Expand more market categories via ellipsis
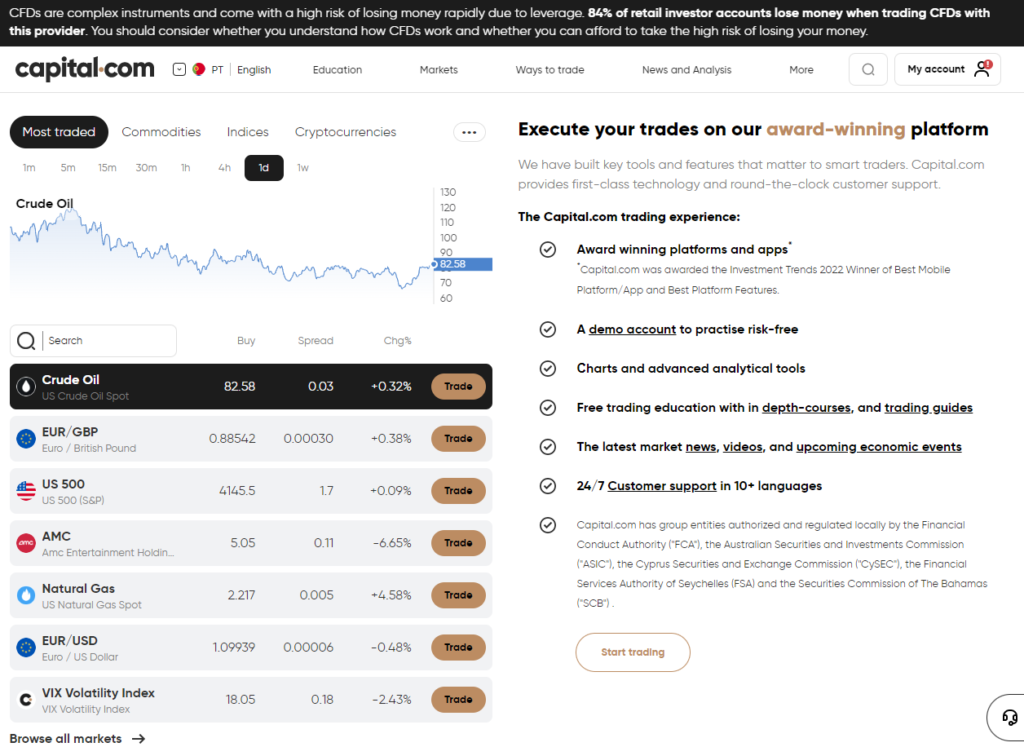 pyautogui.click(x=469, y=131)
